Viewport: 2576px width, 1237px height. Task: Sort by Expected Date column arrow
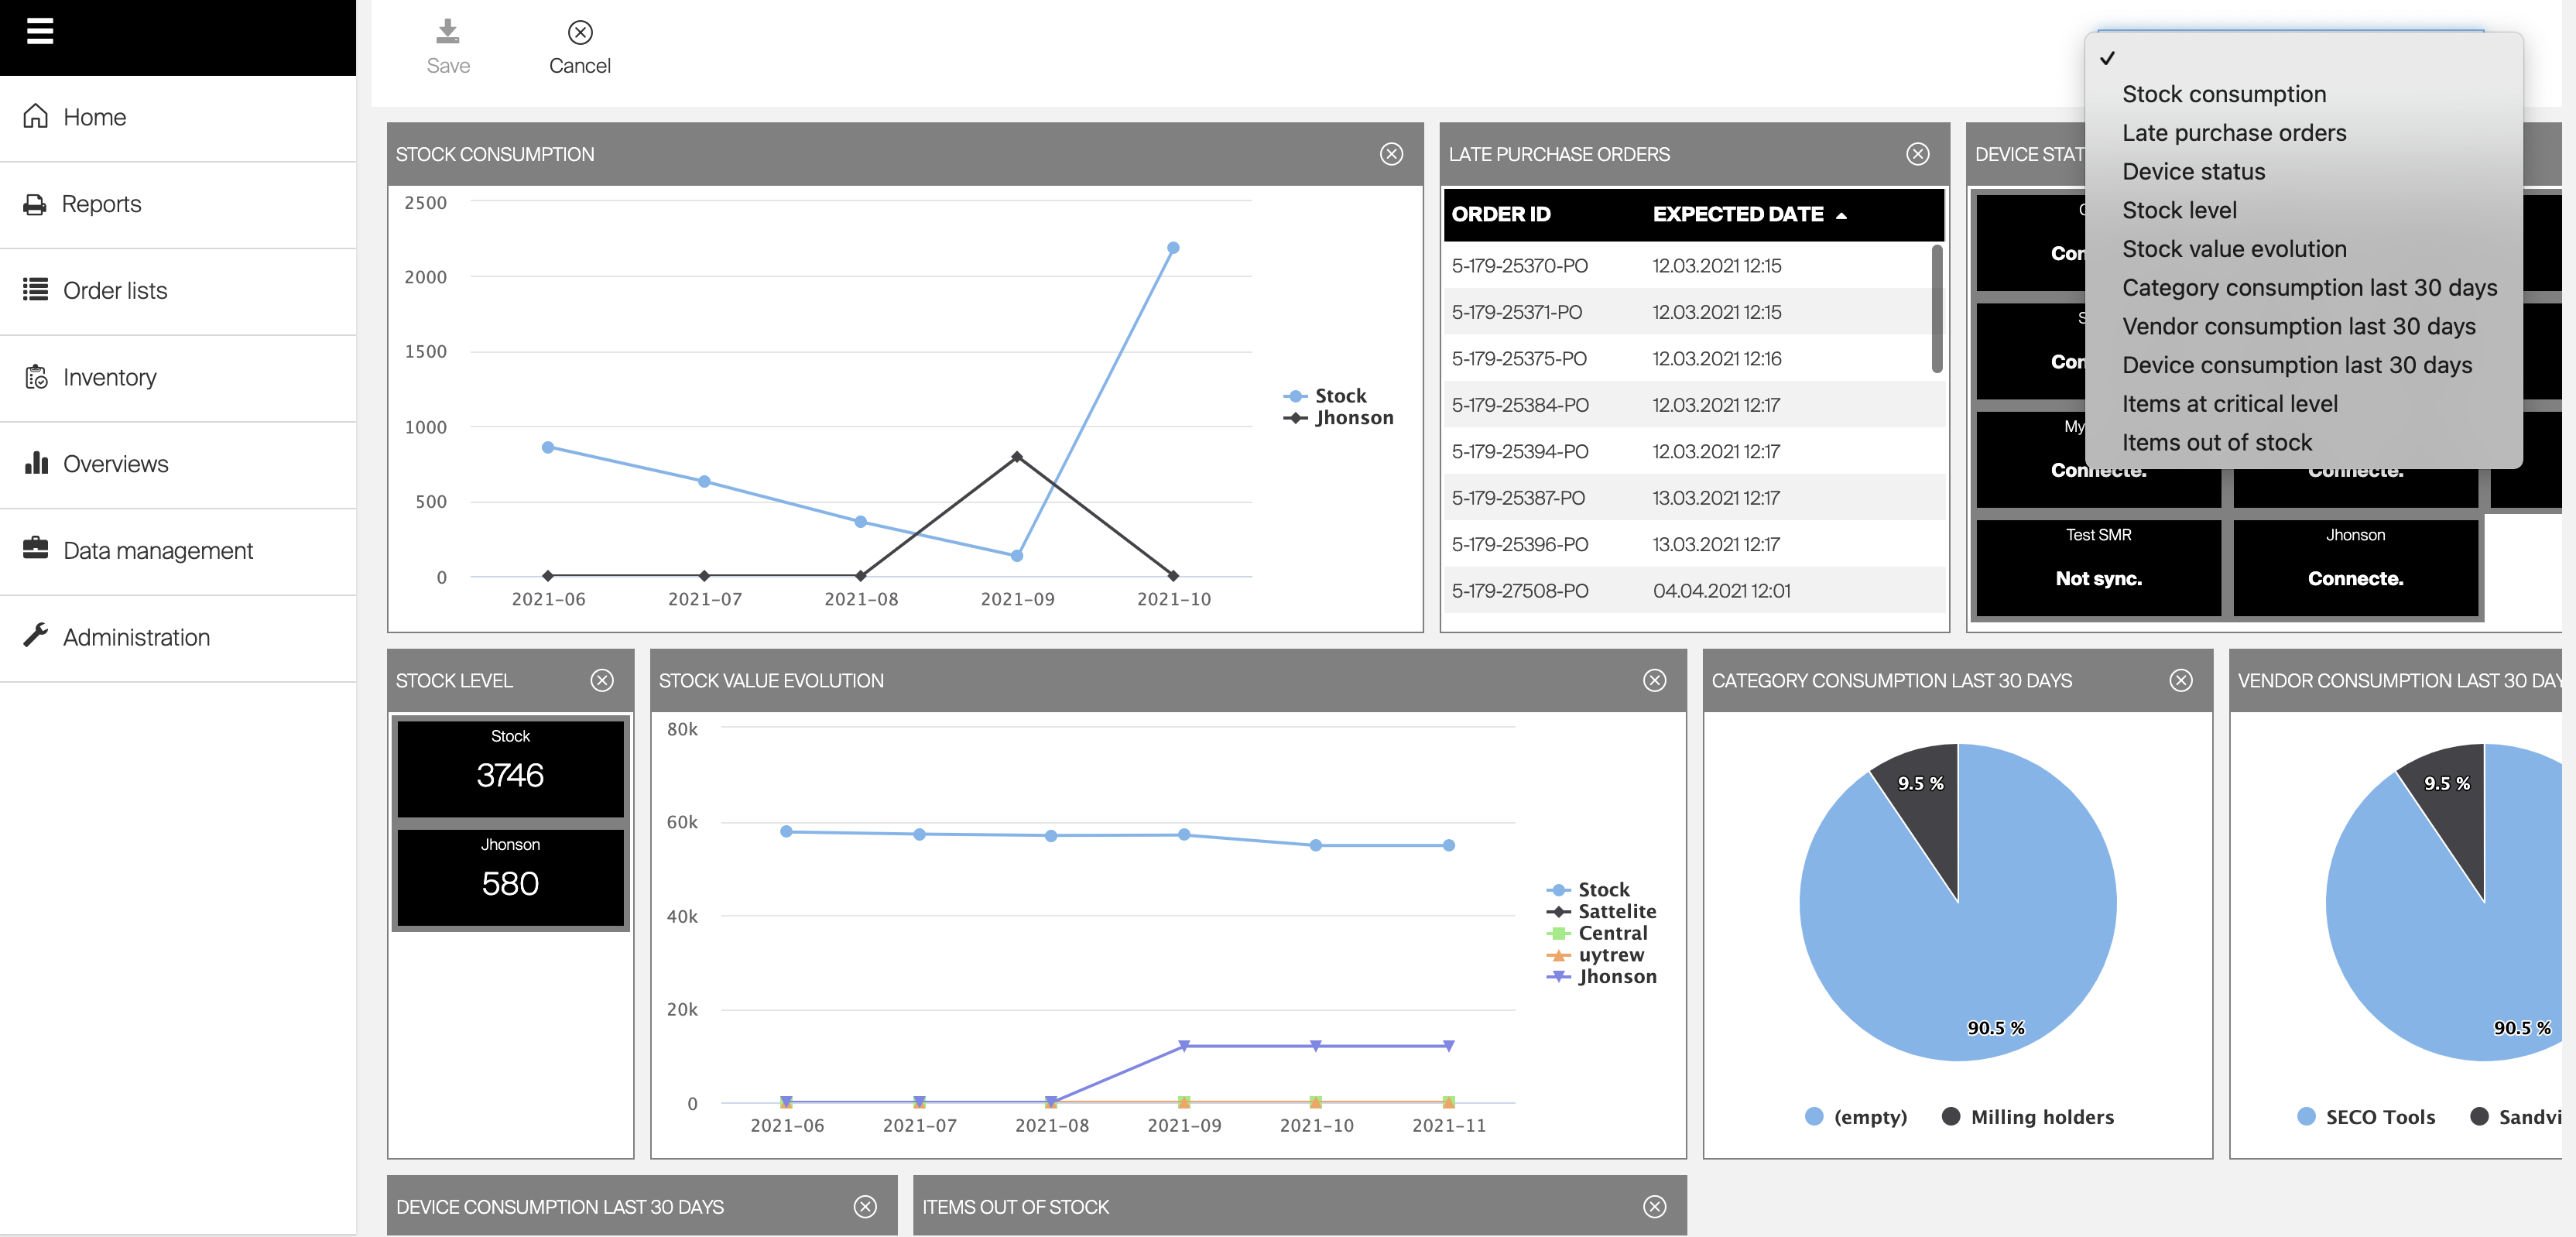pos(1841,215)
